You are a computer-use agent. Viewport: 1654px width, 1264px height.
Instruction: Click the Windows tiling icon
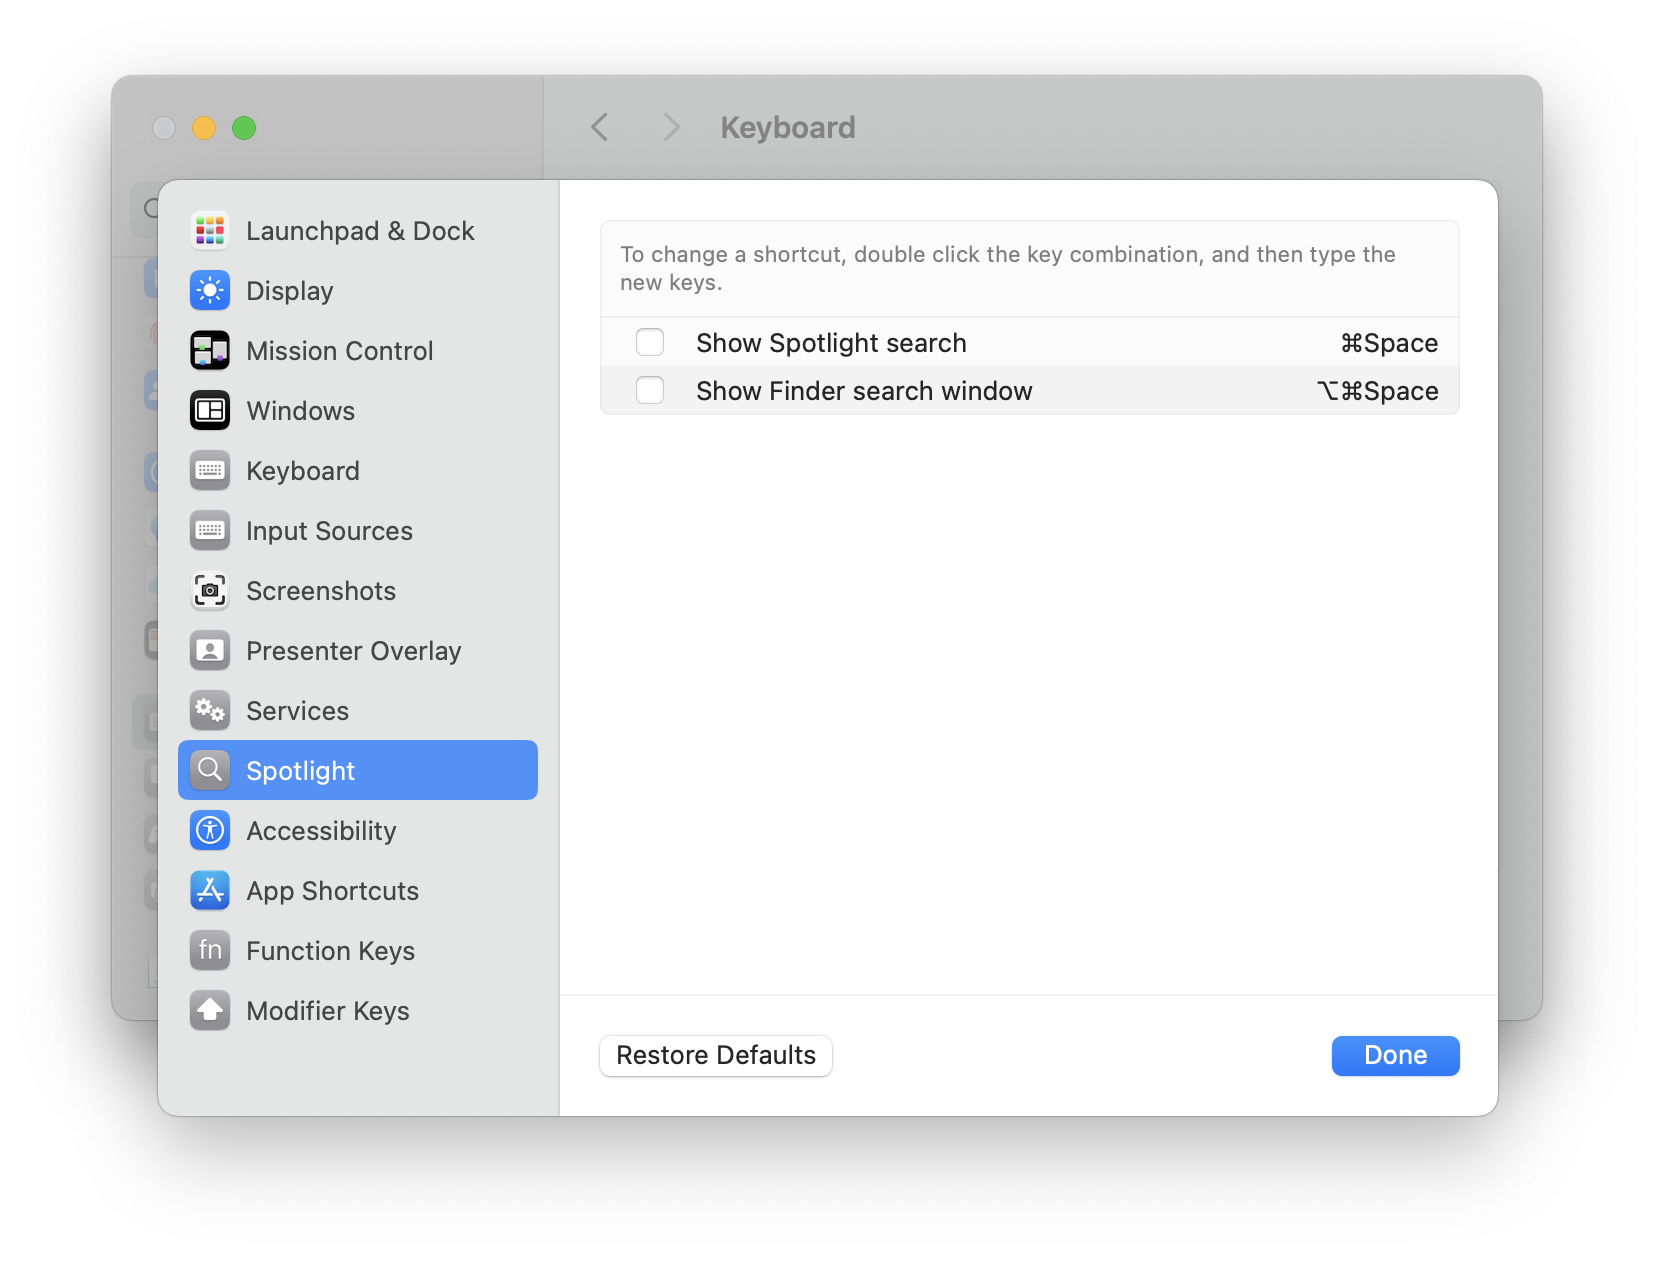point(210,411)
